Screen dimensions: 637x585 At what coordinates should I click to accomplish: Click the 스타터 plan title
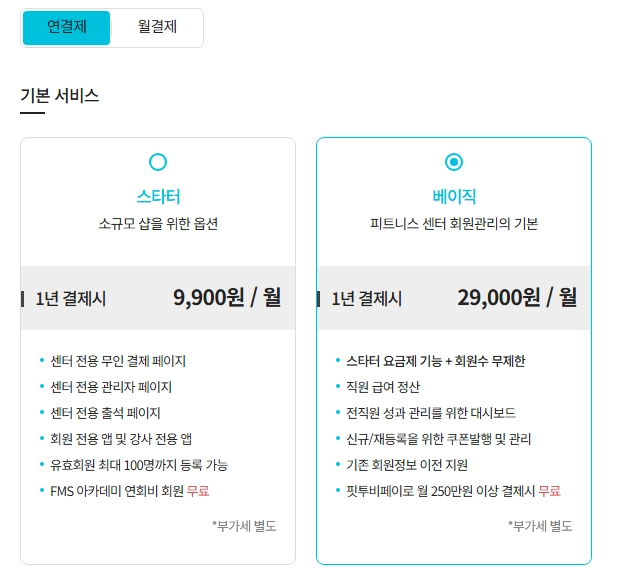tap(158, 197)
